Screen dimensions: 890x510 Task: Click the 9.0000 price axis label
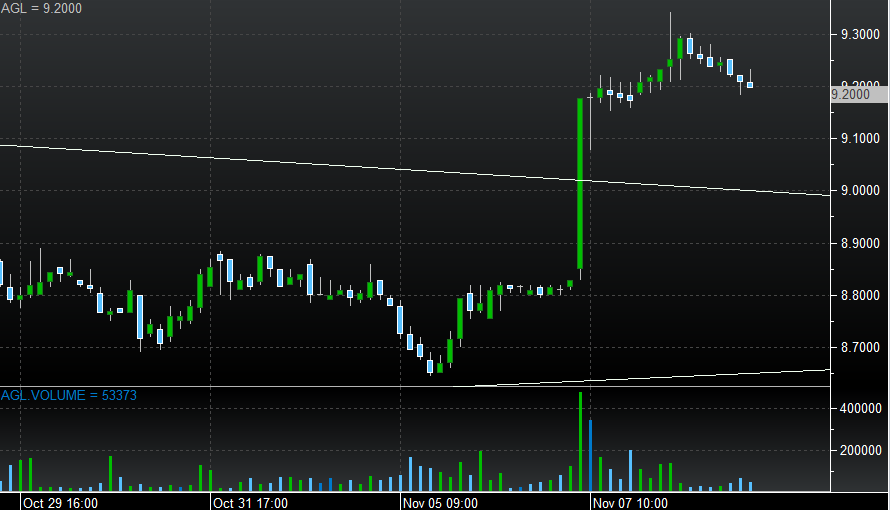pyautogui.click(x=861, y=191)
